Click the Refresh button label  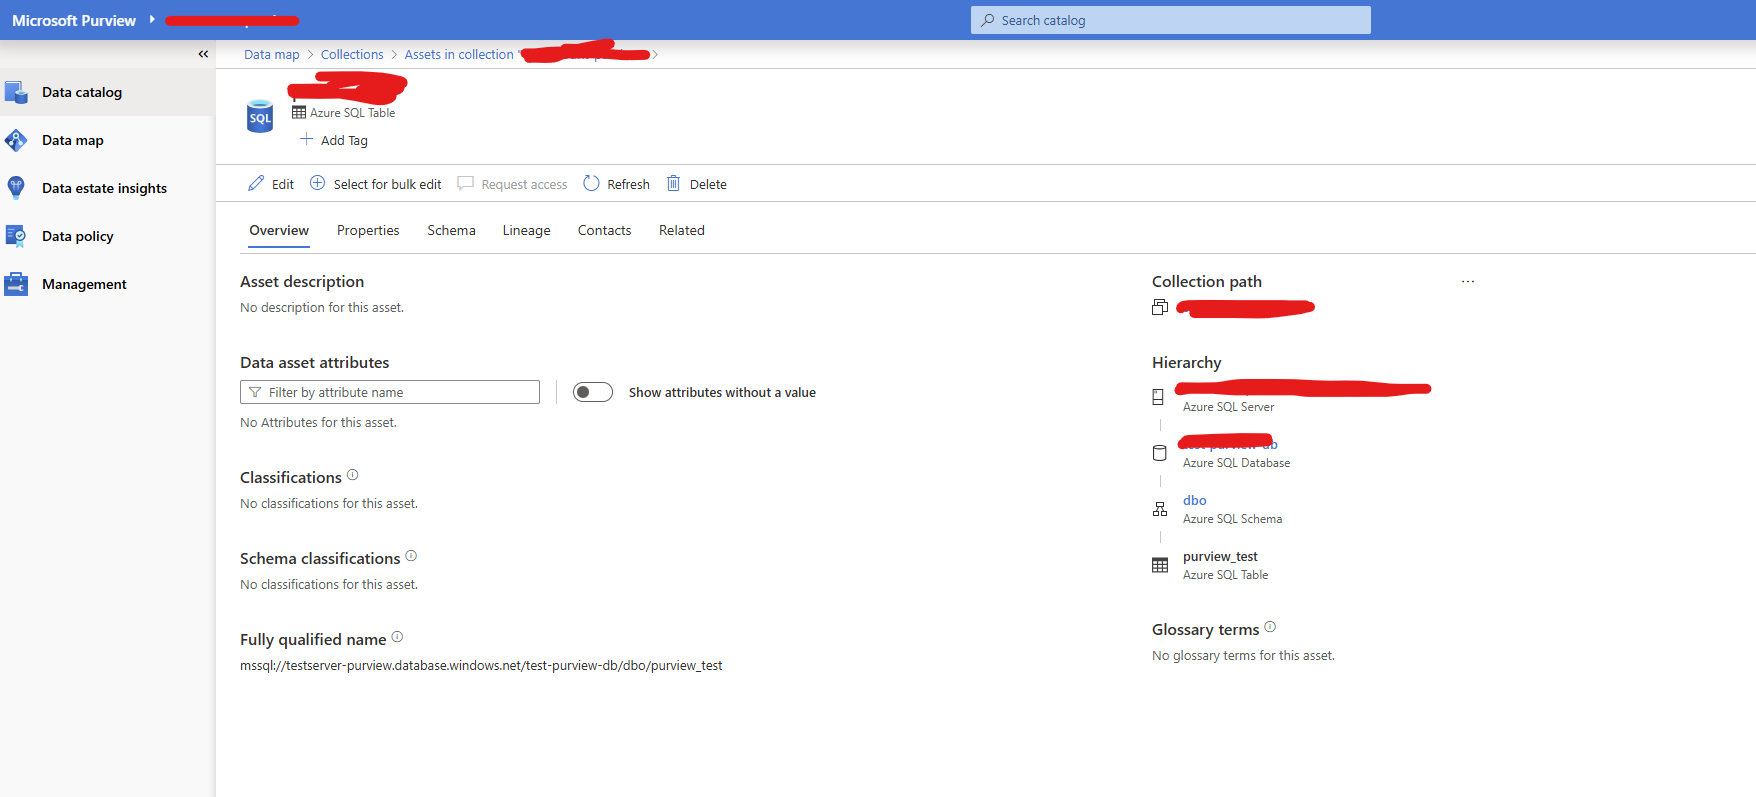(628, 184)
